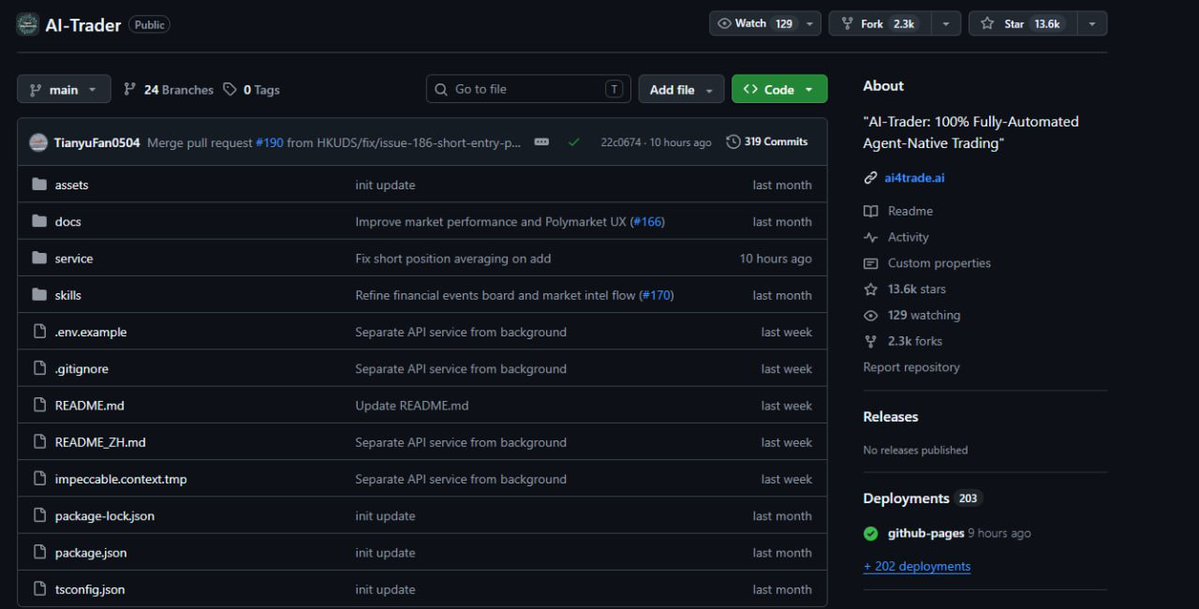Click the green checkmark commit status

[574, 142]
